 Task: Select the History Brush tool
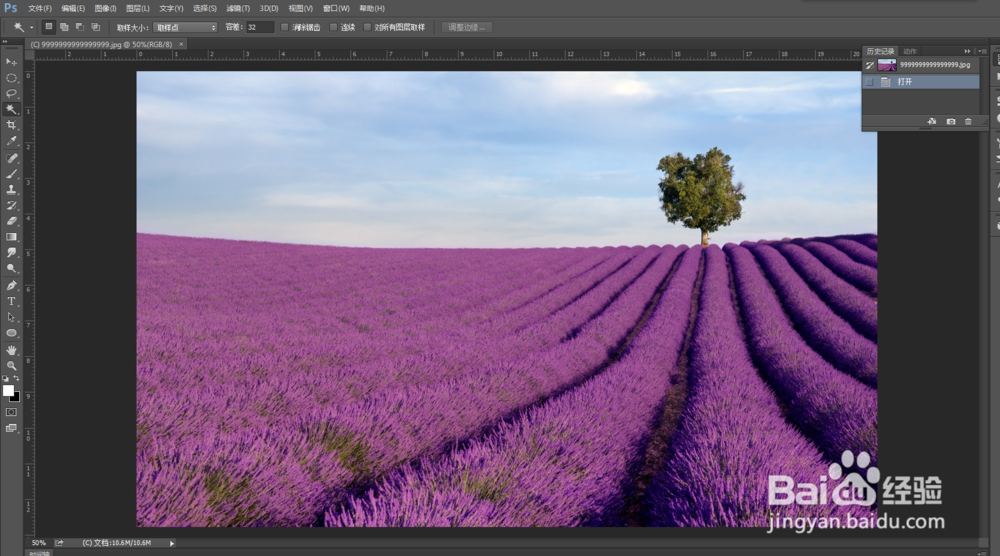(11, 205)
